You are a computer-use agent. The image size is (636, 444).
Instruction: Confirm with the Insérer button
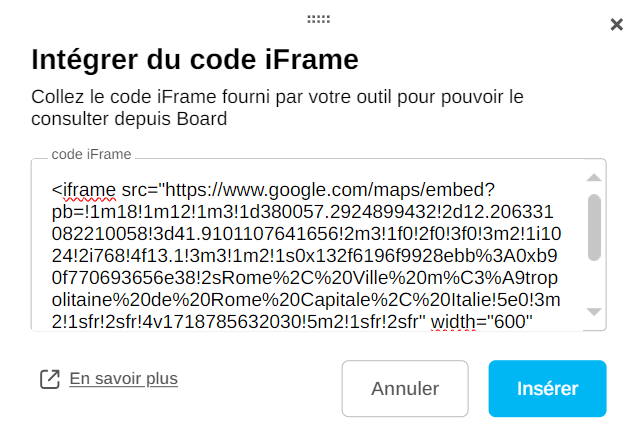click(547, 388)
